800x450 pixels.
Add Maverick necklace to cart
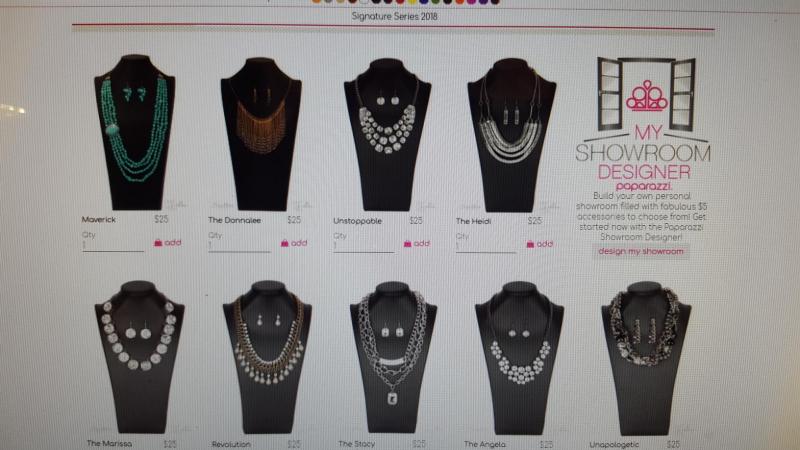click(168, 243)
